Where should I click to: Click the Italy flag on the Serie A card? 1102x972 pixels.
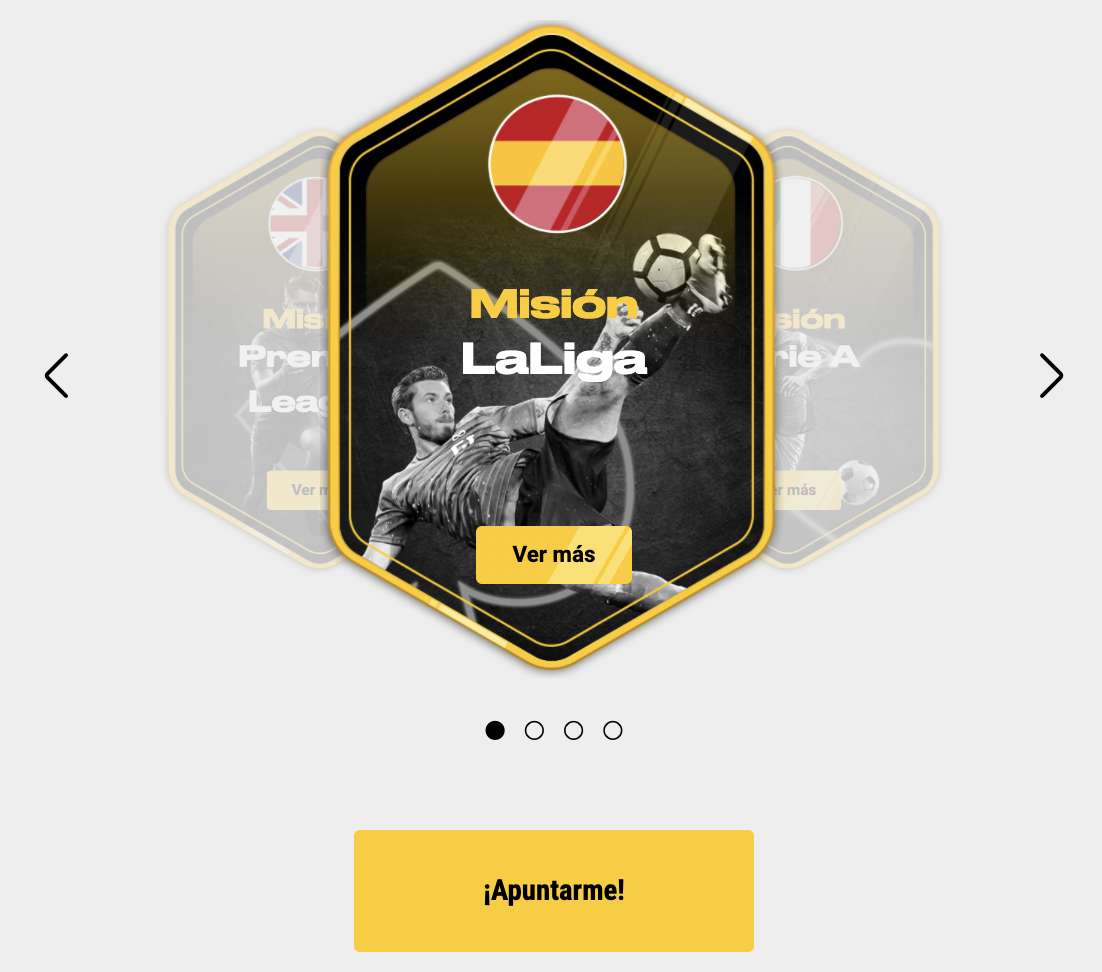808,223
